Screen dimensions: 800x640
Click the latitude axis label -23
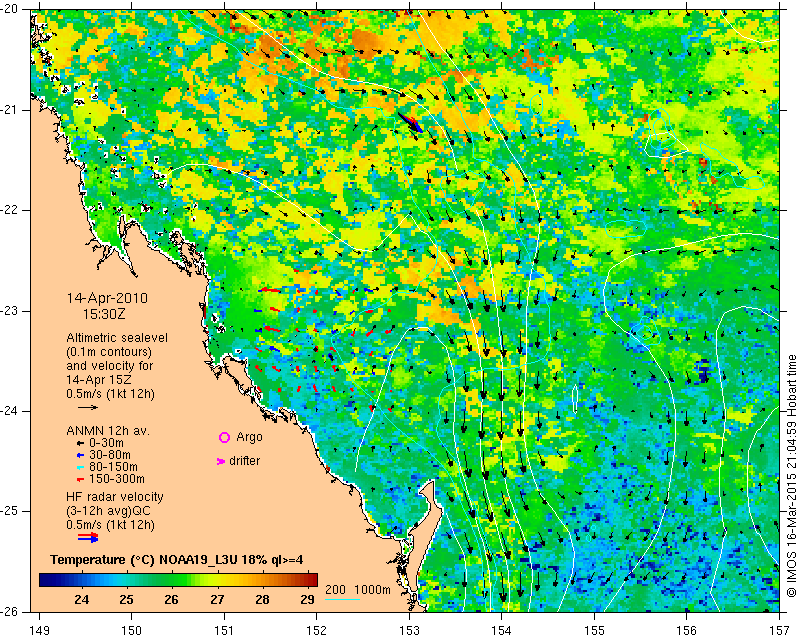pyautogui.click(x=10, y=311)
